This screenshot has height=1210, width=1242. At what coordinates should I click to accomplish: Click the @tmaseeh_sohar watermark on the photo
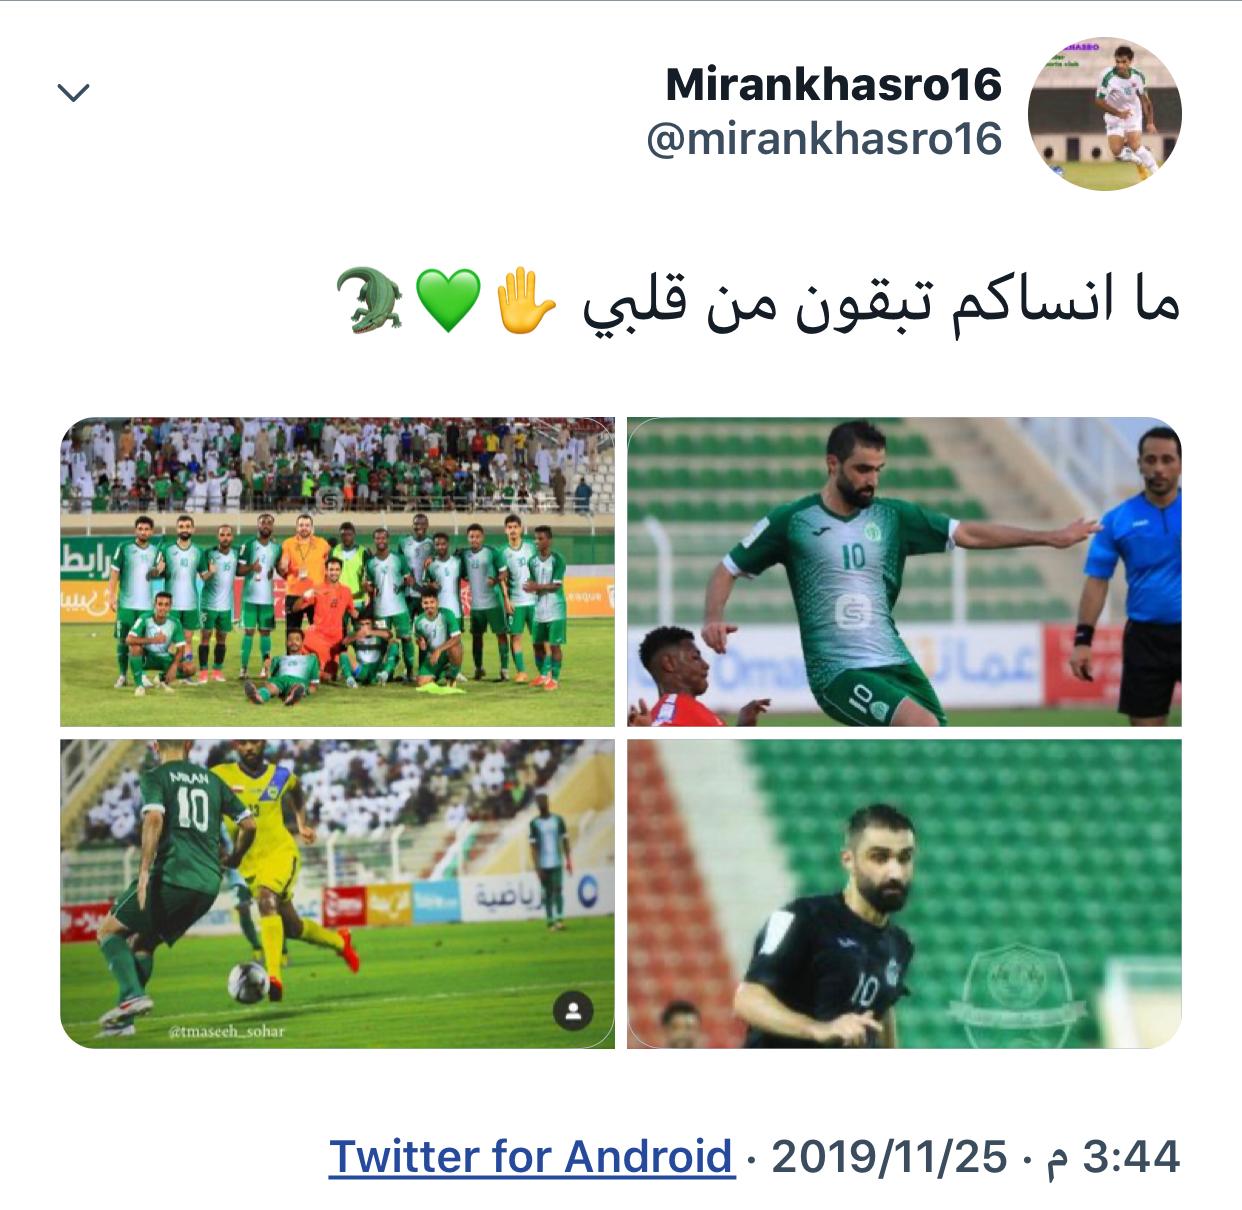tap(227, 1031)
